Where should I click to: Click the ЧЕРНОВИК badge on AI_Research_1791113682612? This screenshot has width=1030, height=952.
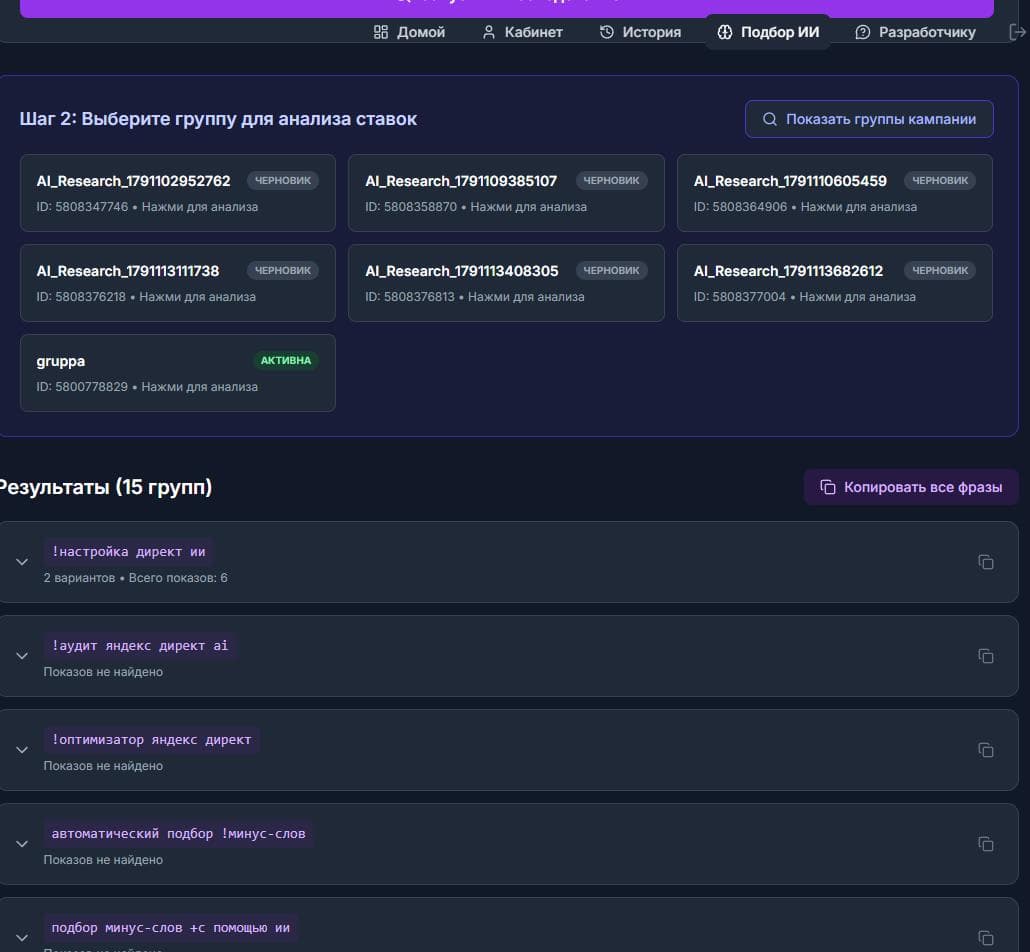940,270
